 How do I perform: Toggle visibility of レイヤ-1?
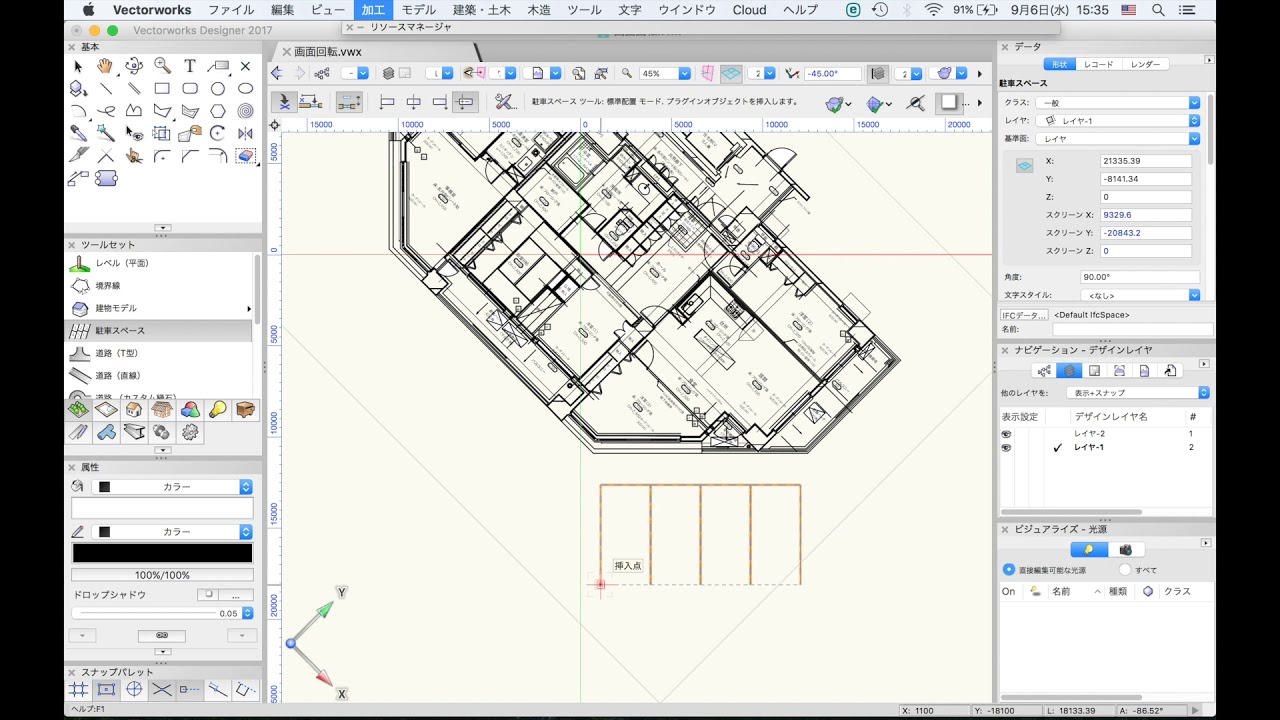click(1005, 448)
